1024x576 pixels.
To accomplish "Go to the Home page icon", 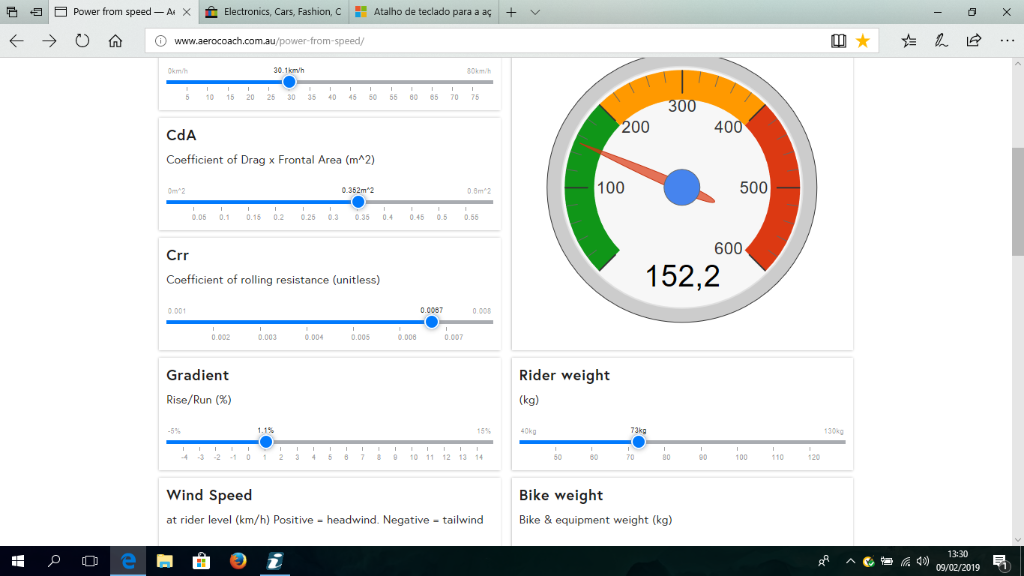I will click(115, 41).
